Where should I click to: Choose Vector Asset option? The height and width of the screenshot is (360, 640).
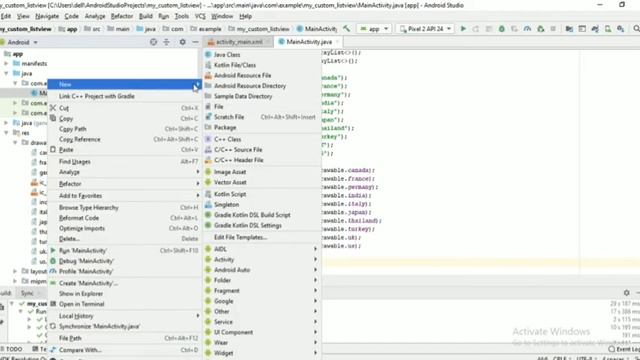(x=262, y=182)
